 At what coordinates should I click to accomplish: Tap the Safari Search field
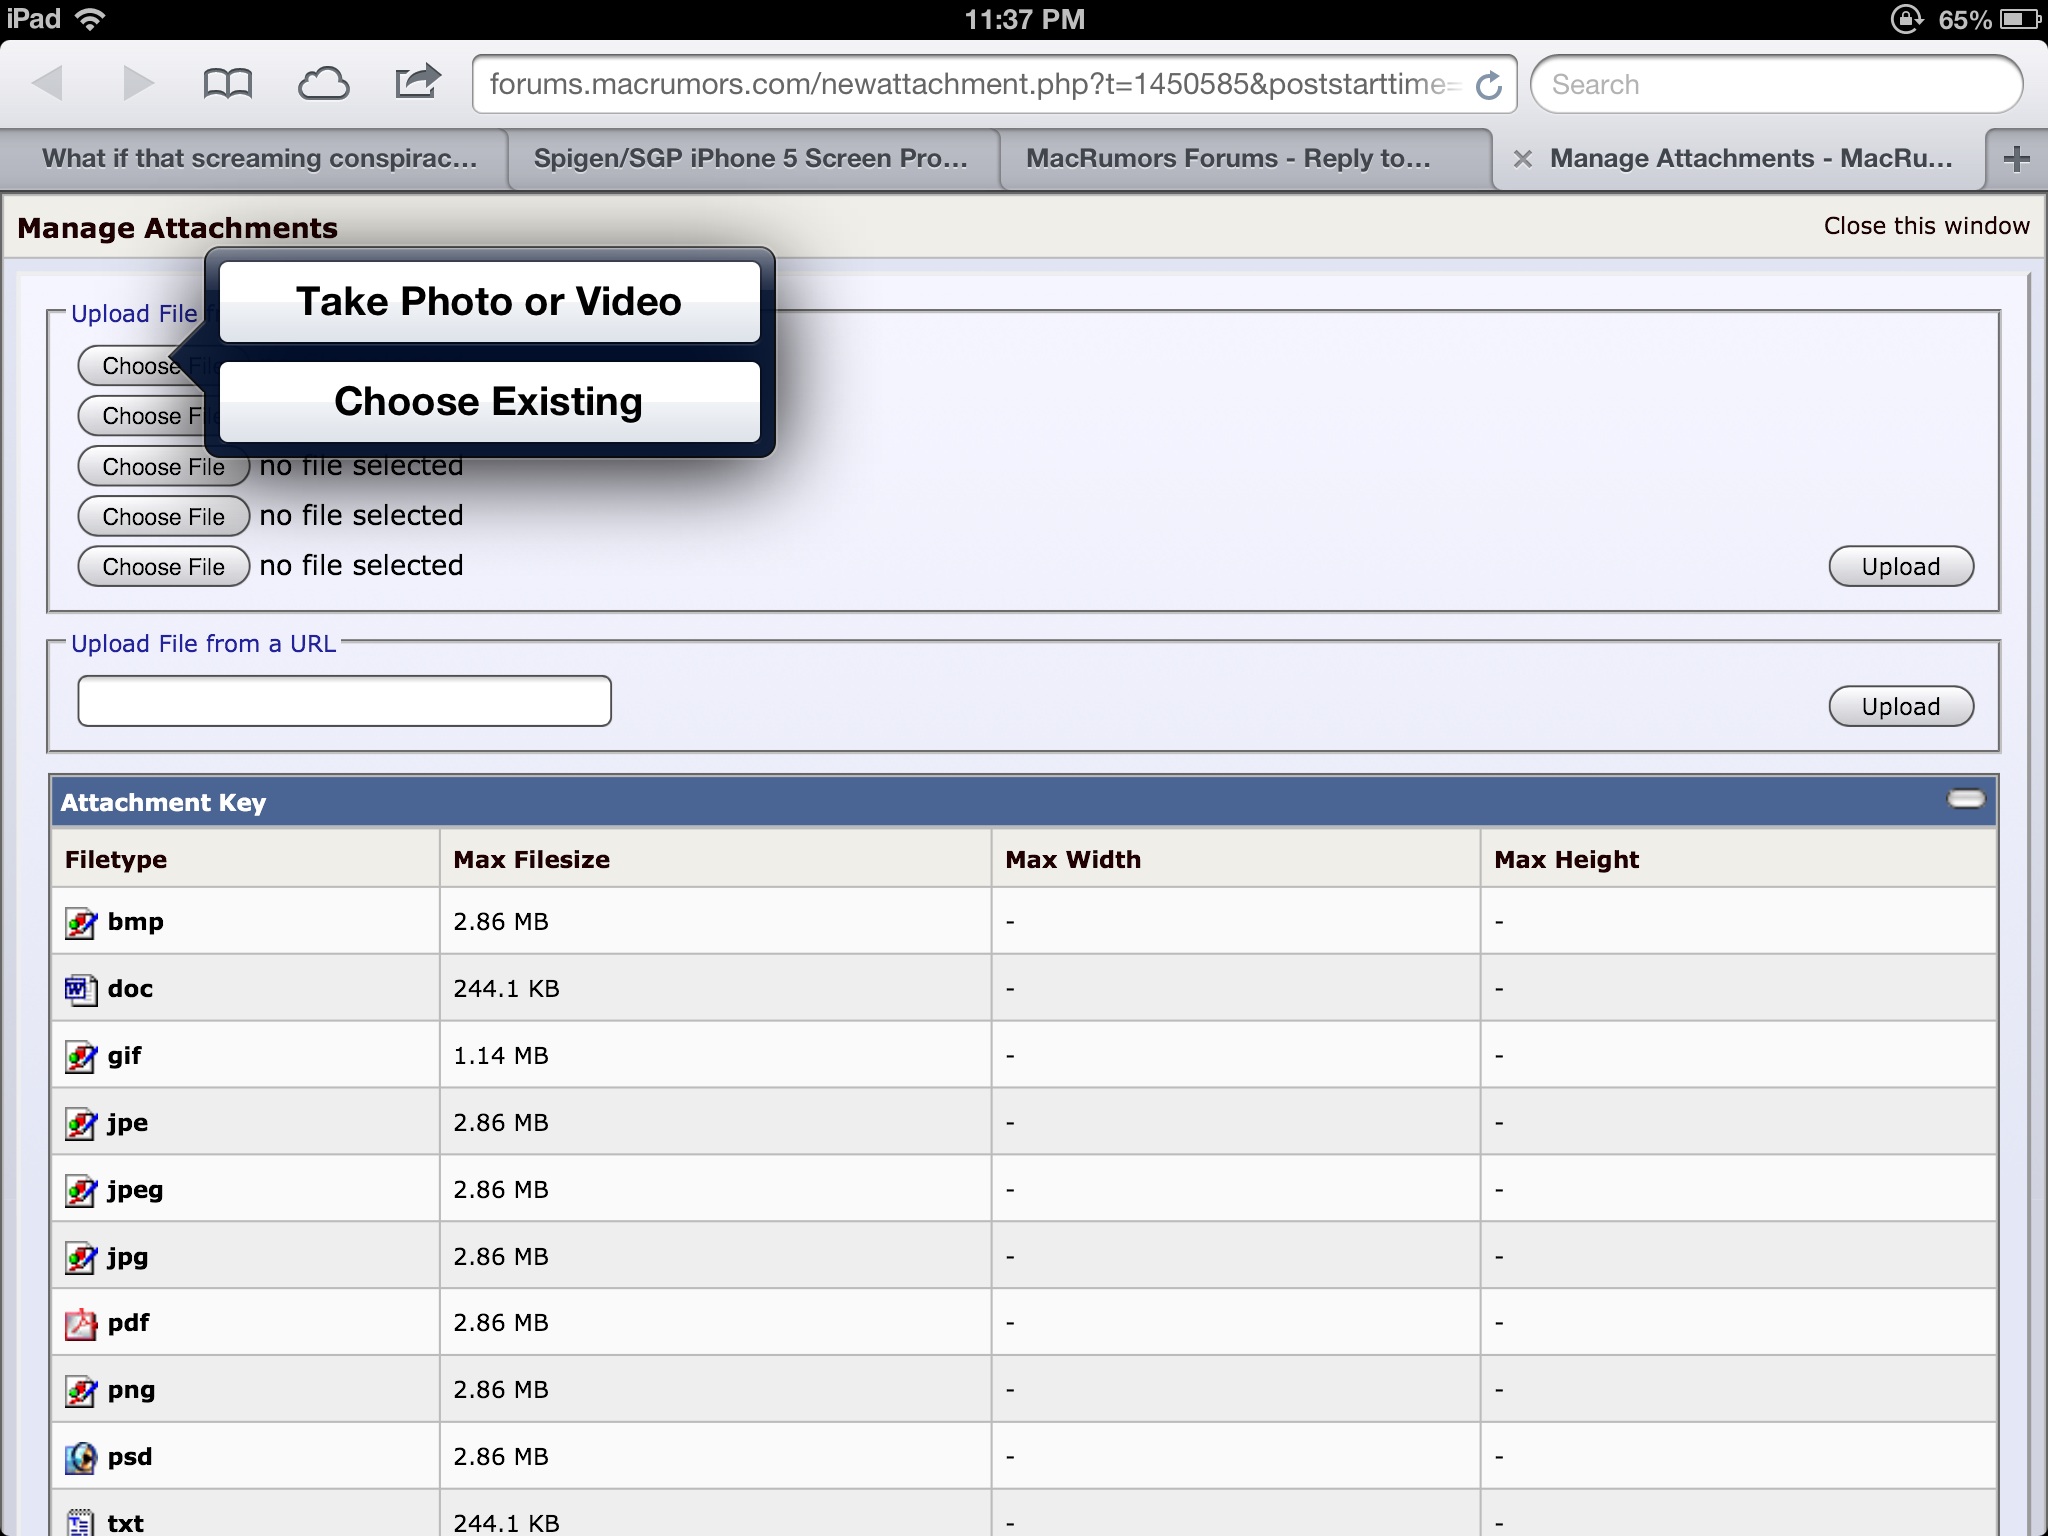1776,85
